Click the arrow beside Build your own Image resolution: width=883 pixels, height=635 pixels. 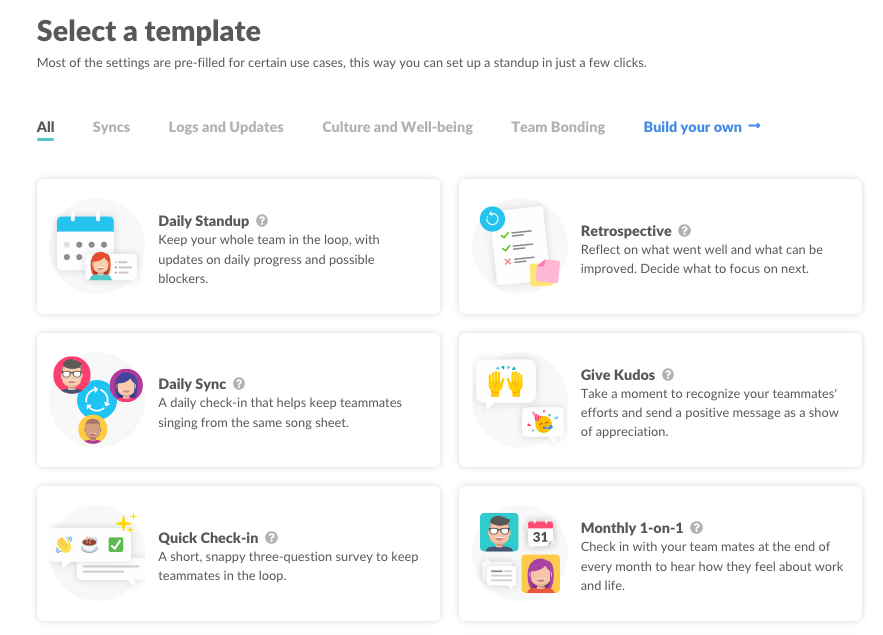tap(755, 126)
